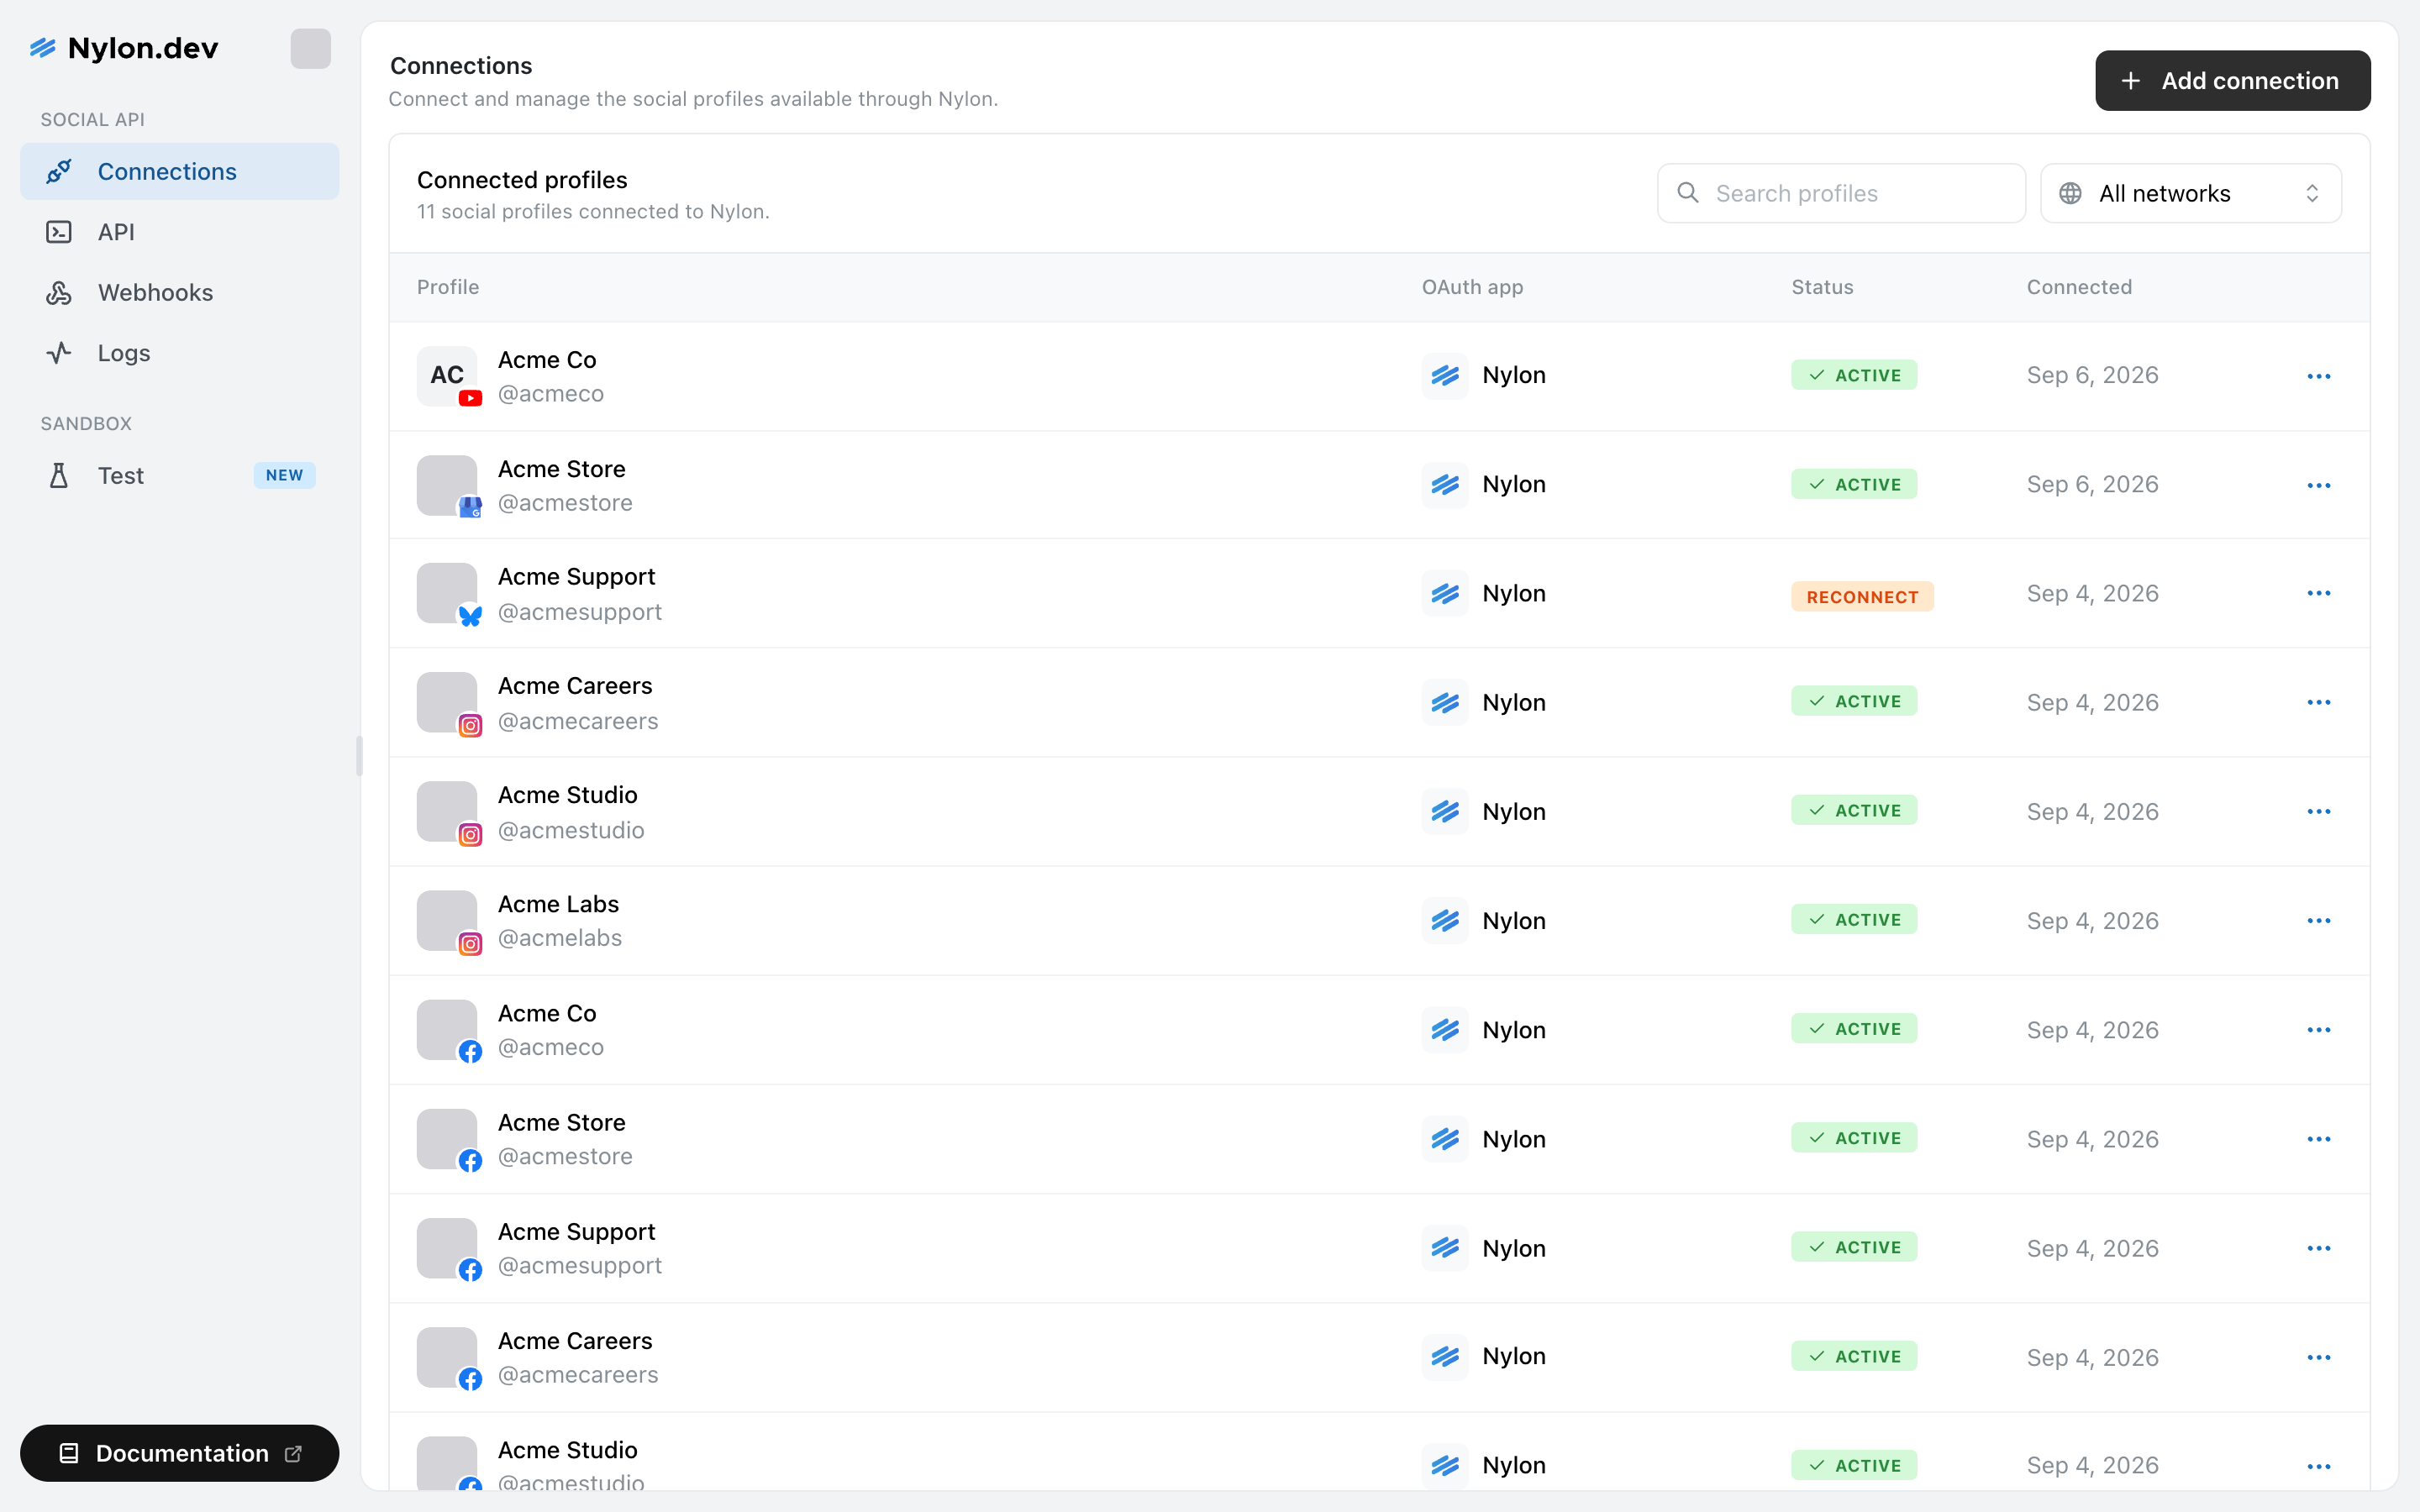Open the Webhooks page
The image size is (2420, 1512).
179,292
